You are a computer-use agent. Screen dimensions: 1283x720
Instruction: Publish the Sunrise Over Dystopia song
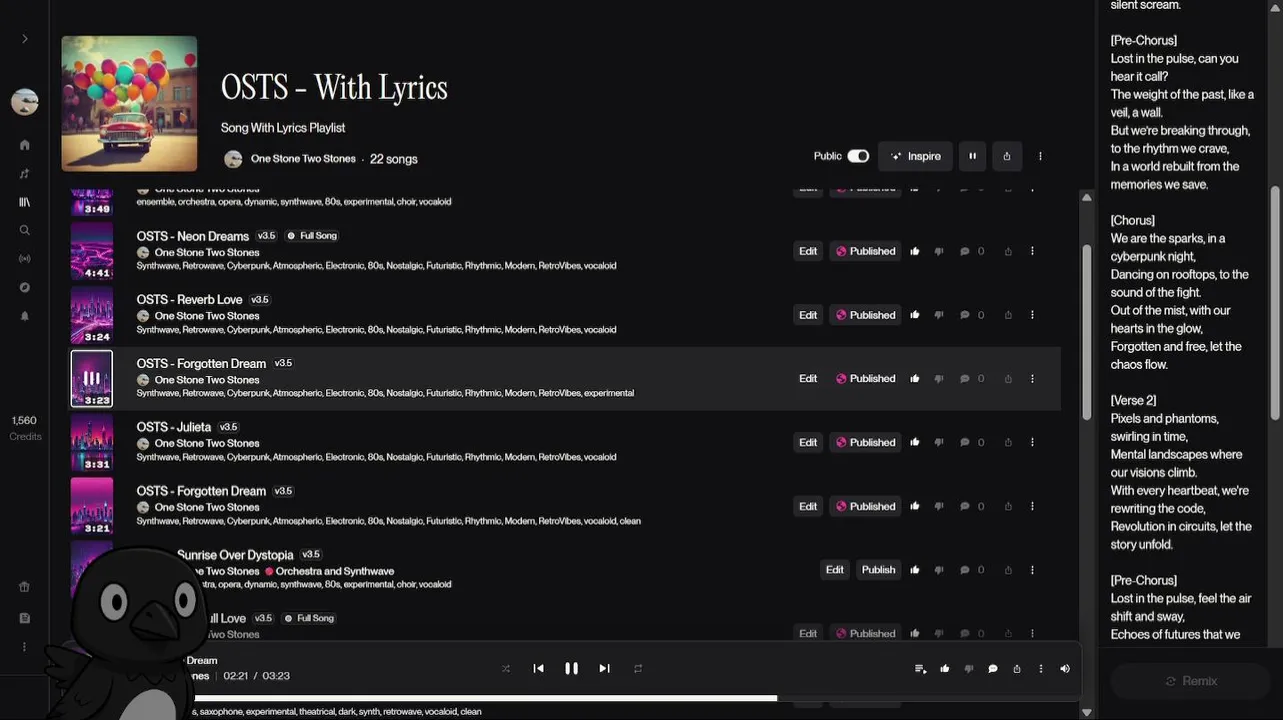click(878, 570)
